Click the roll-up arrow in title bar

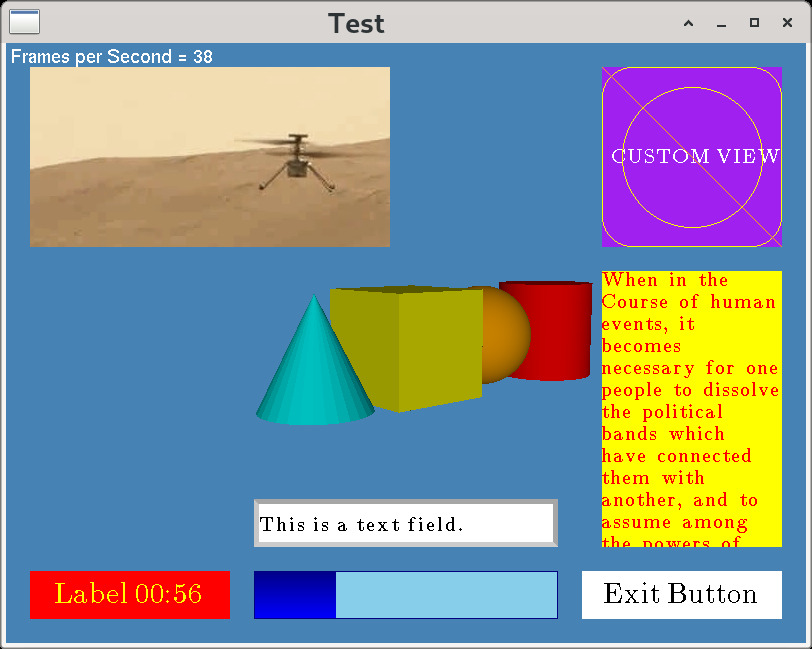click(688, 23)
